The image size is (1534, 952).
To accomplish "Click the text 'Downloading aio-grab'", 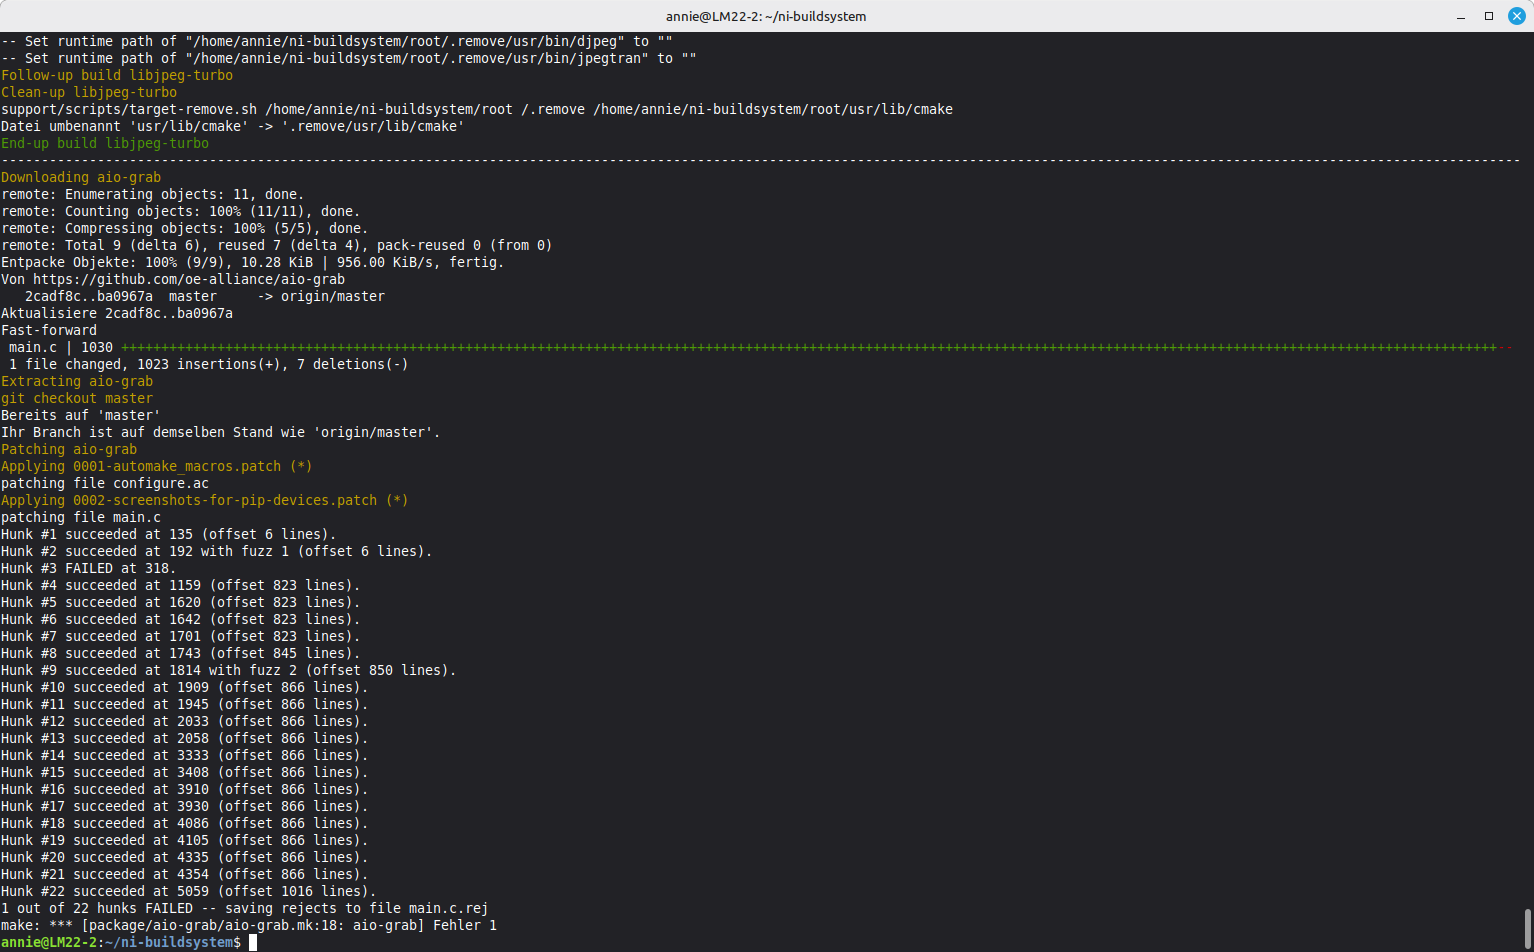I will (81, 177).
